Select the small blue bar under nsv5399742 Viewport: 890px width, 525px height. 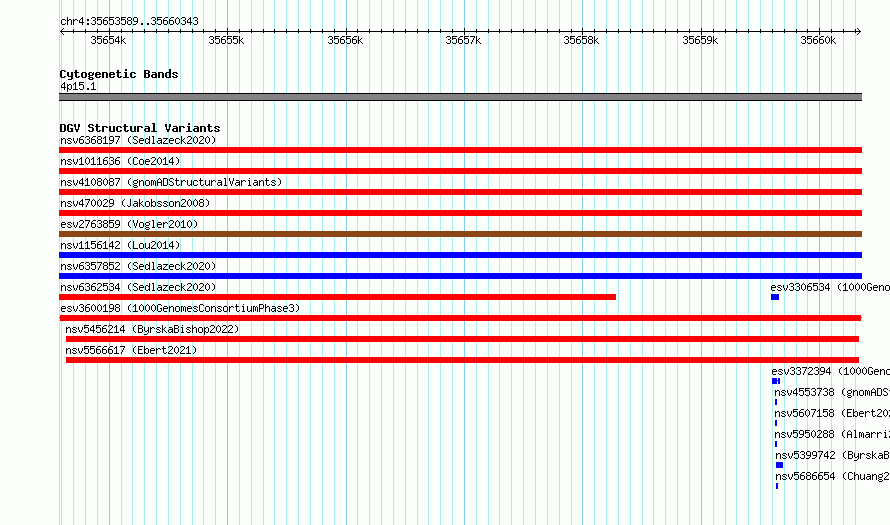[779, 465]
